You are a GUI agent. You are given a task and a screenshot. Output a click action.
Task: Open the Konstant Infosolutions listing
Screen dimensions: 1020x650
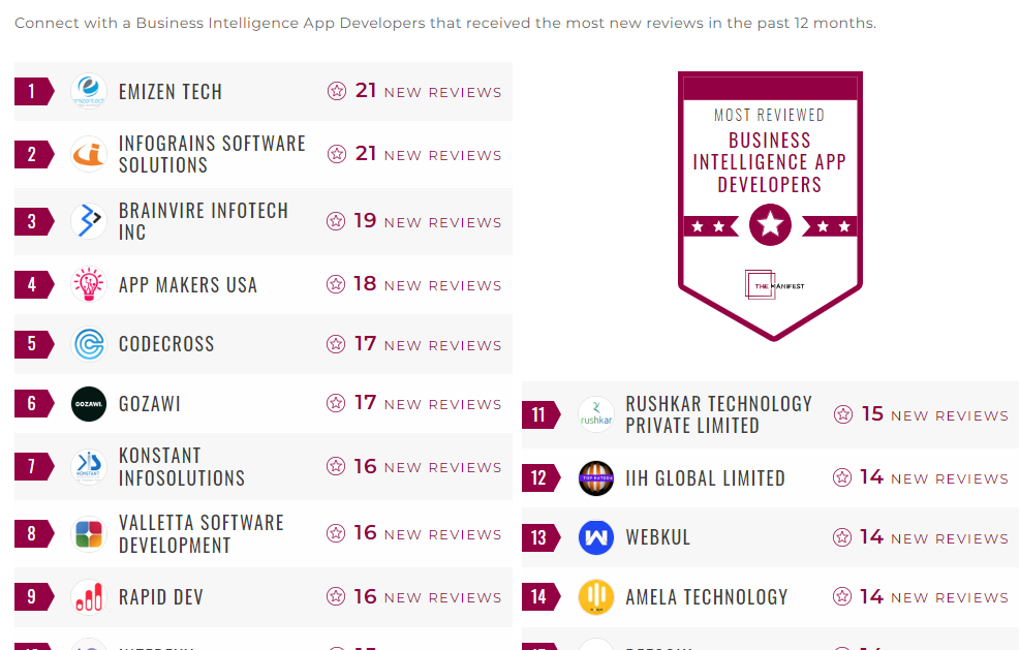181,467
